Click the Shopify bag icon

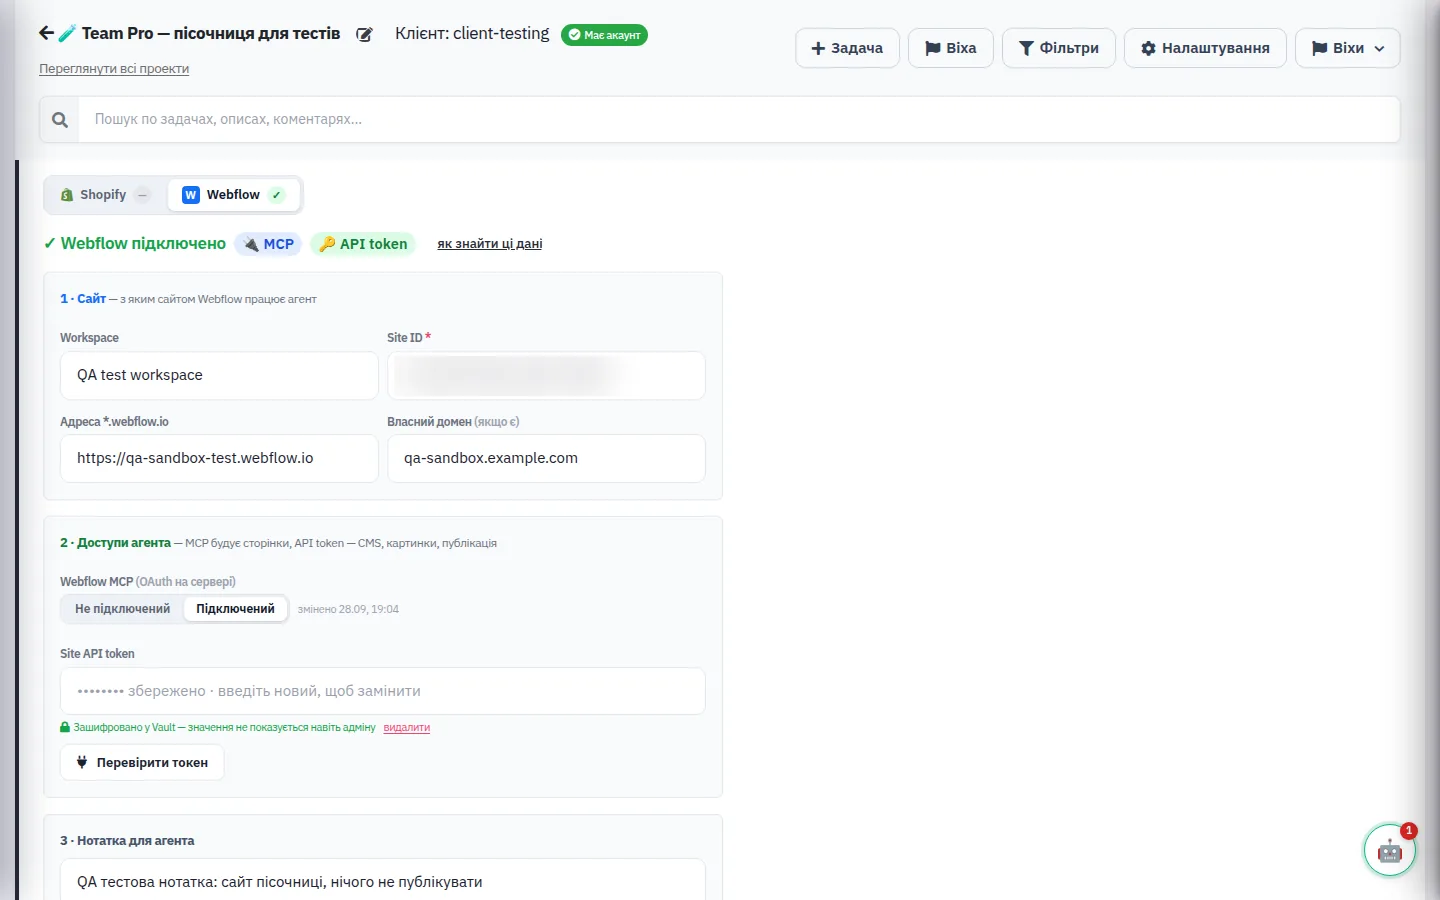[67, 195]
